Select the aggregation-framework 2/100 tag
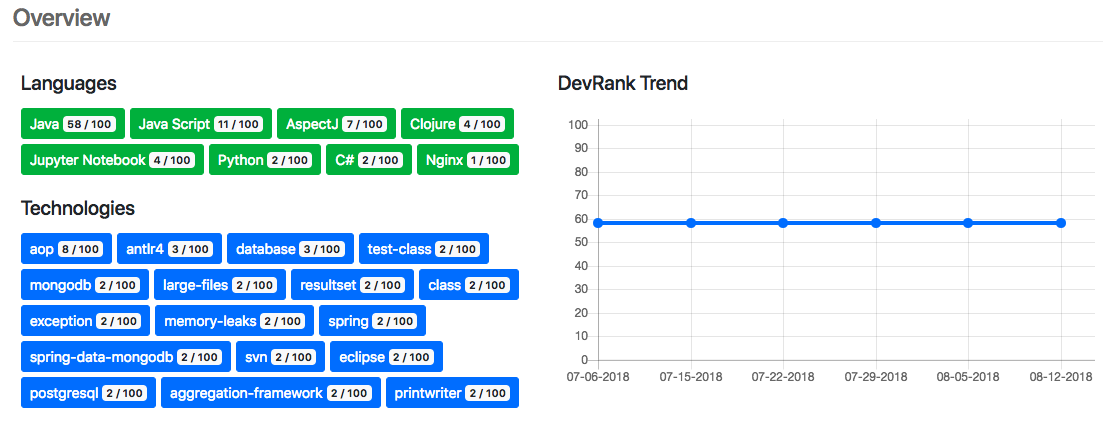The image size is (1112, 438). point(271,393)
